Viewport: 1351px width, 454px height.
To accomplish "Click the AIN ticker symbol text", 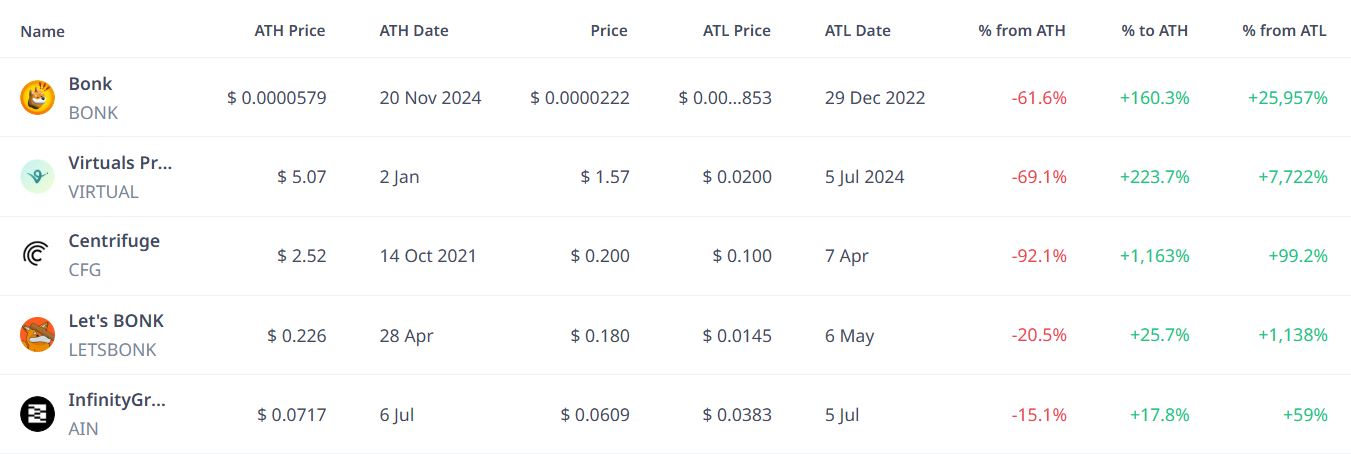I will [x=83, y=429].
